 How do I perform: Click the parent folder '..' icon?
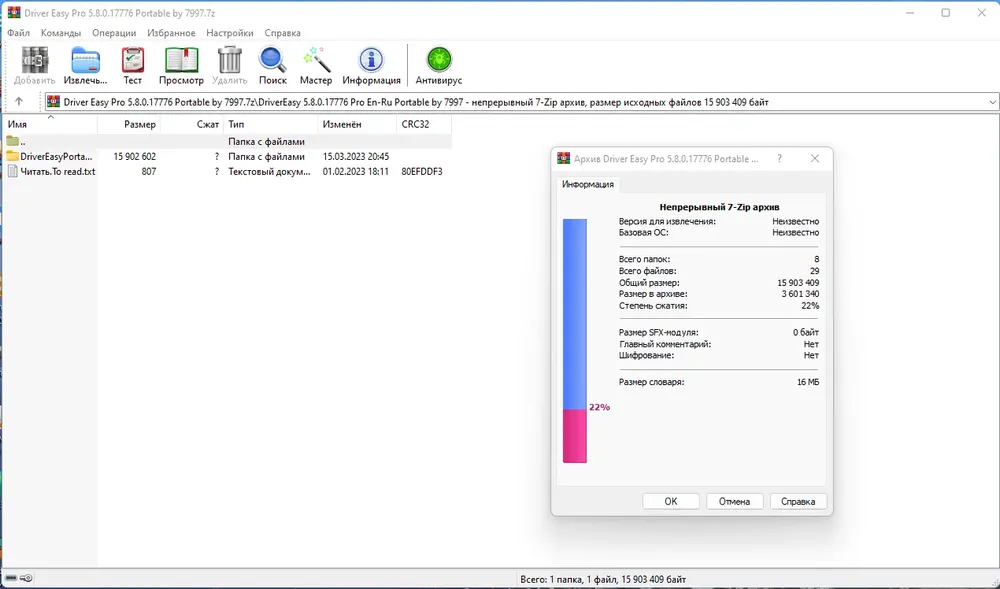tap(13, 142)
